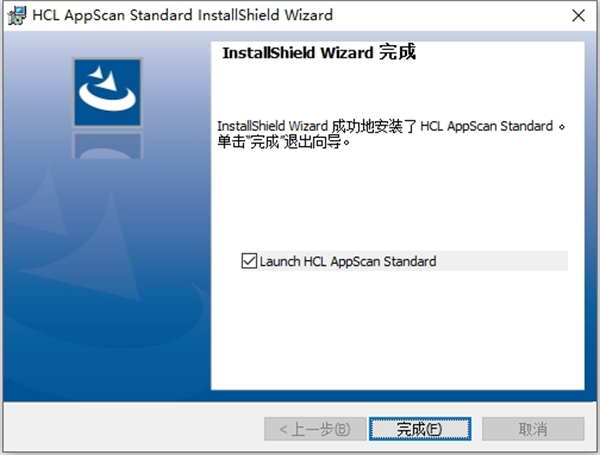This screenshot has height=455, width=600.
Task: Click the "单击完成退出向导" instruction text
Action: (x=284, y=142)
